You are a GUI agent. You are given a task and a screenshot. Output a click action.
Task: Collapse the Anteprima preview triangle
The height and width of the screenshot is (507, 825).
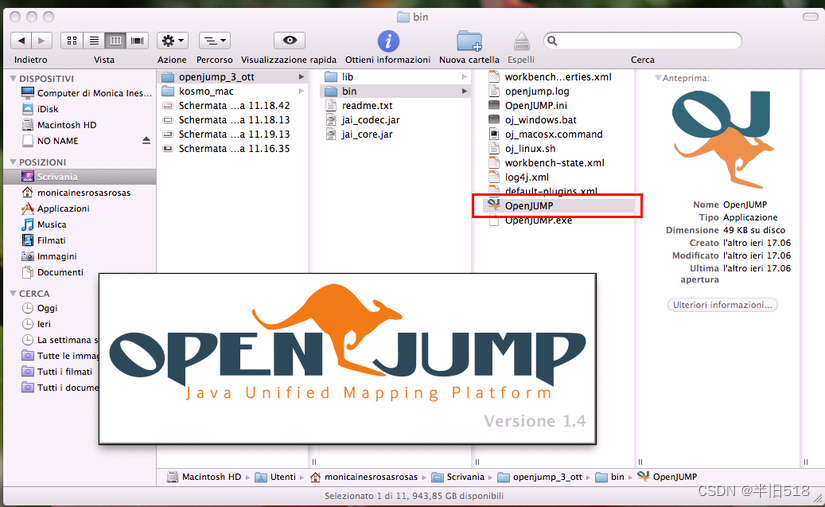pyautogui.click(x=658, y=78)
